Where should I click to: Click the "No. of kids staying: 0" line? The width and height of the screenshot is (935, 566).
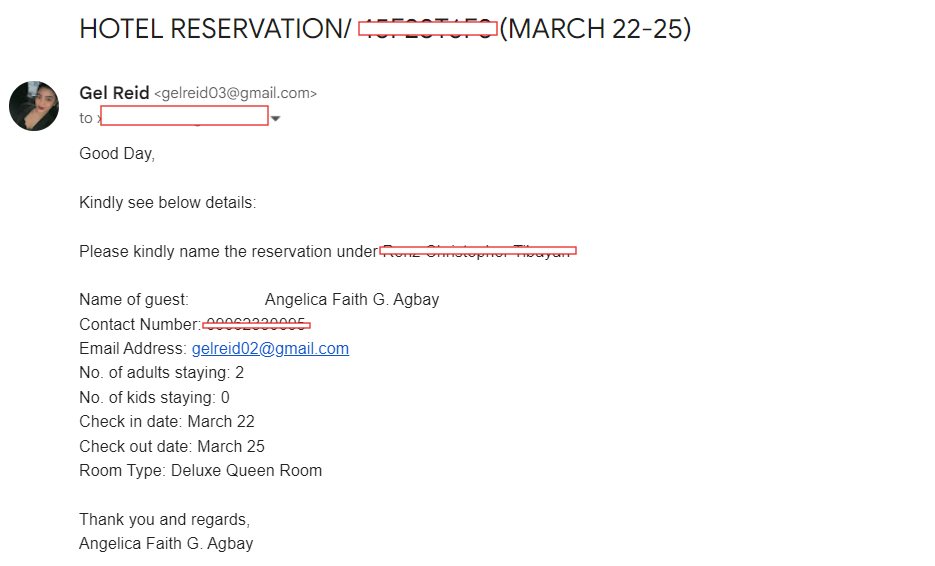(x=154, y=398)
